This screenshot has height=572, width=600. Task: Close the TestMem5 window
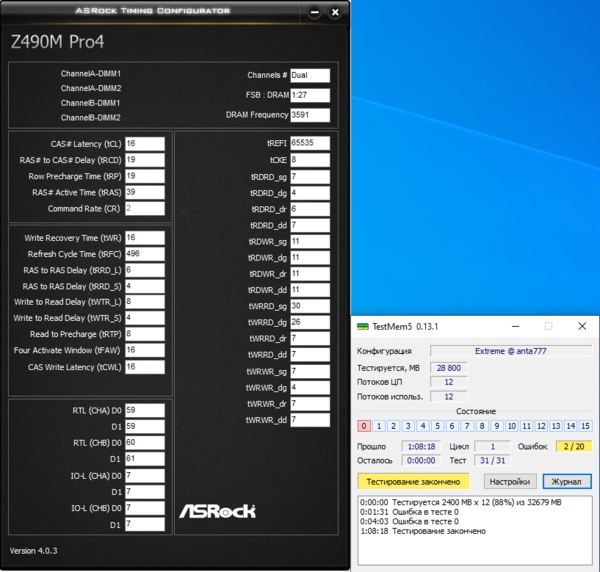click(582, 326)
